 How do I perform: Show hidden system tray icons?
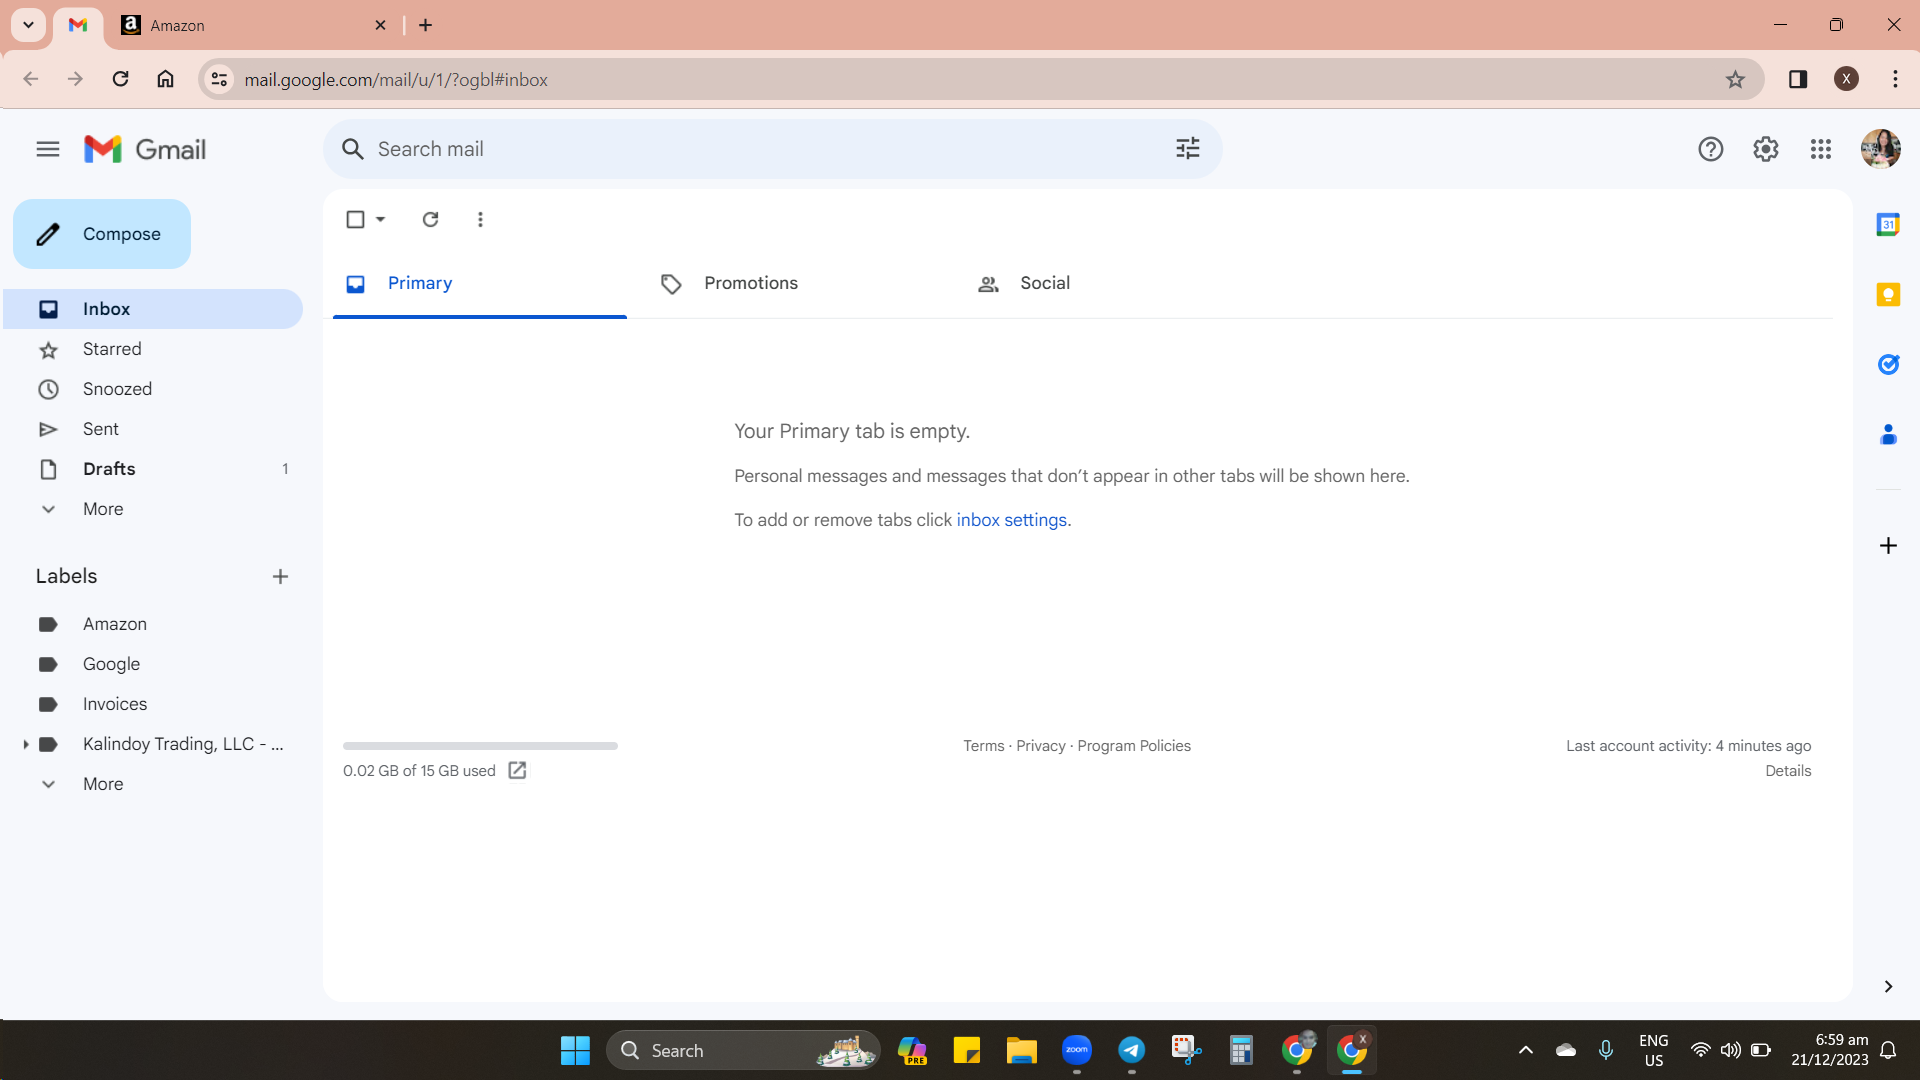click(x=1525, y=1050)
